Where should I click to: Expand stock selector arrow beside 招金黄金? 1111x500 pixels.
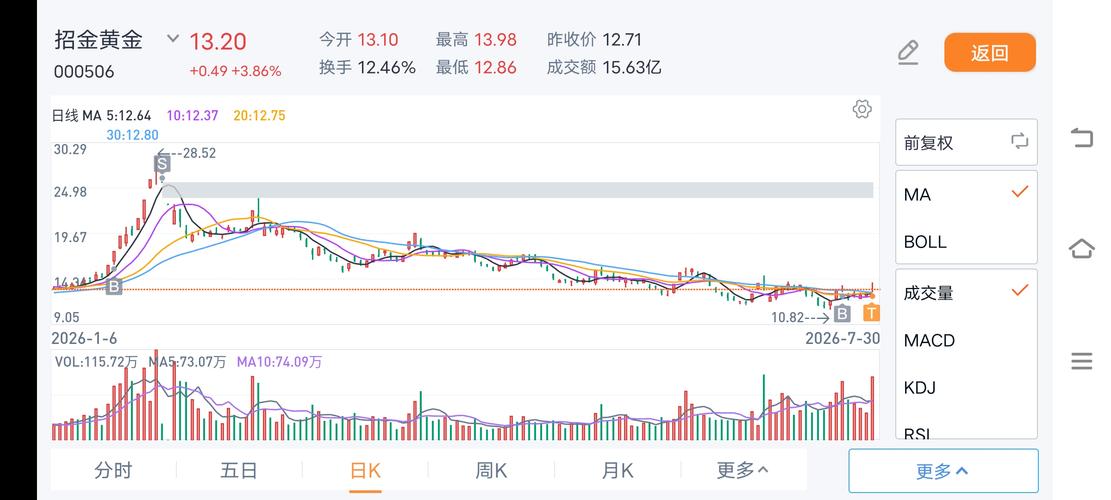coord(173,38)
